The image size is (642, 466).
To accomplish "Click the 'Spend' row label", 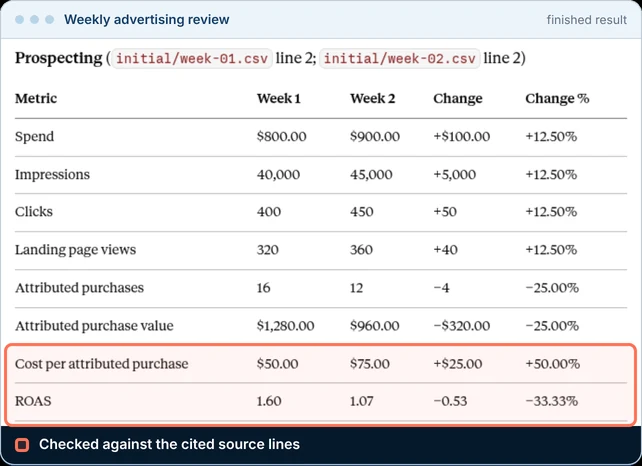I will click(x=34, y=137).
